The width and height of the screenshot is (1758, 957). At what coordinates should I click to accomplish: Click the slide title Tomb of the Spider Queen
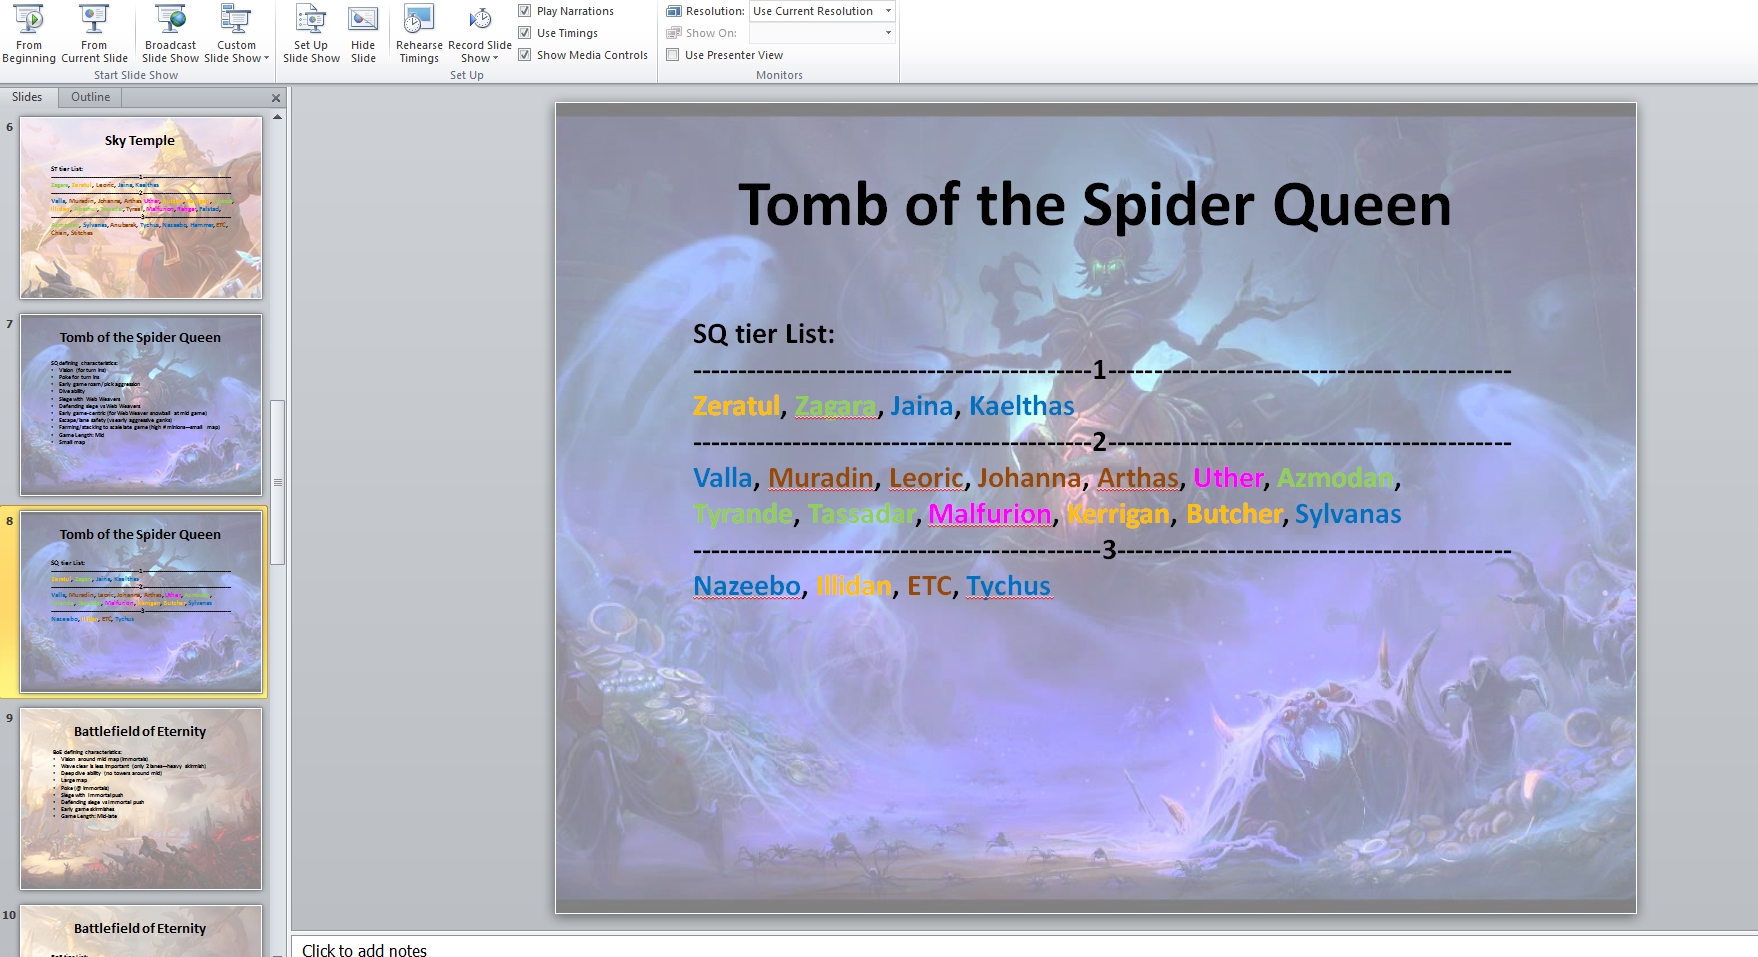tap(1095, 205)
